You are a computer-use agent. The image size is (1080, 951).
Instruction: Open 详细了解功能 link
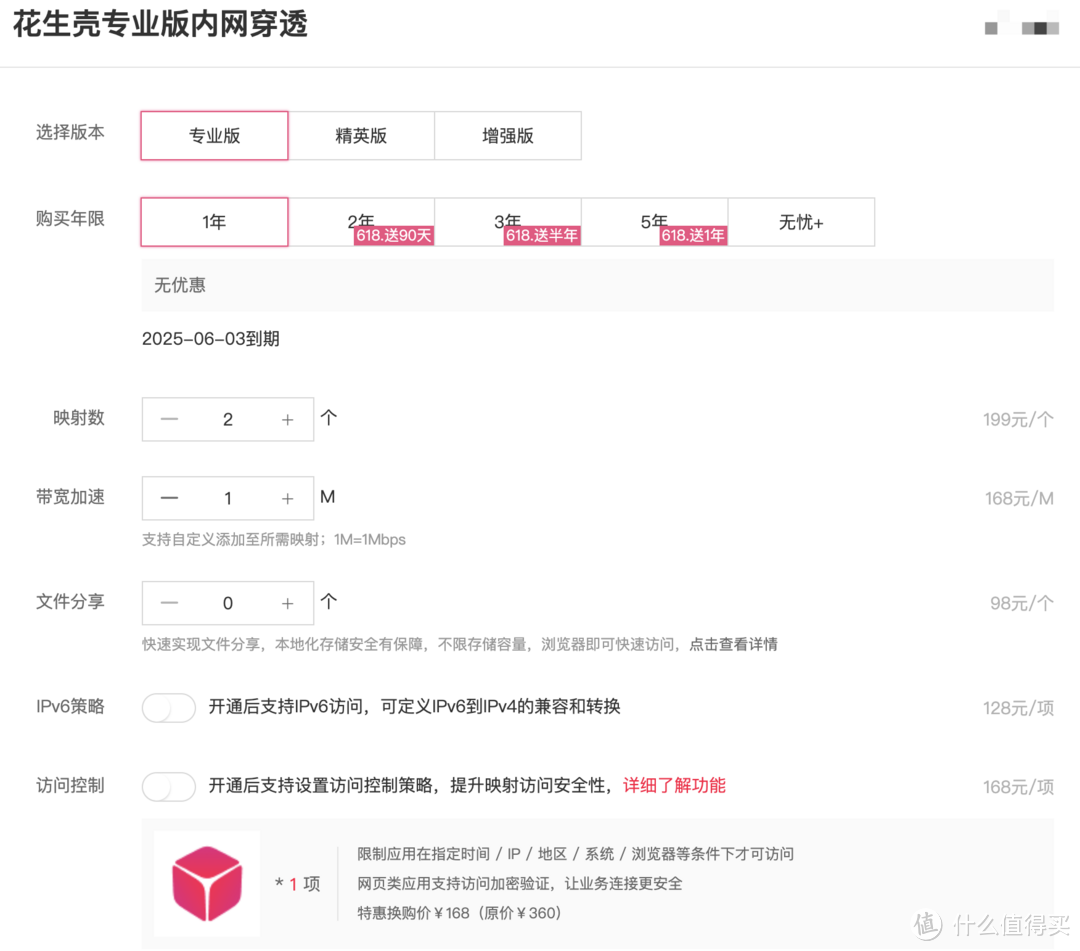pyautogui.click(x=674, y=786)
